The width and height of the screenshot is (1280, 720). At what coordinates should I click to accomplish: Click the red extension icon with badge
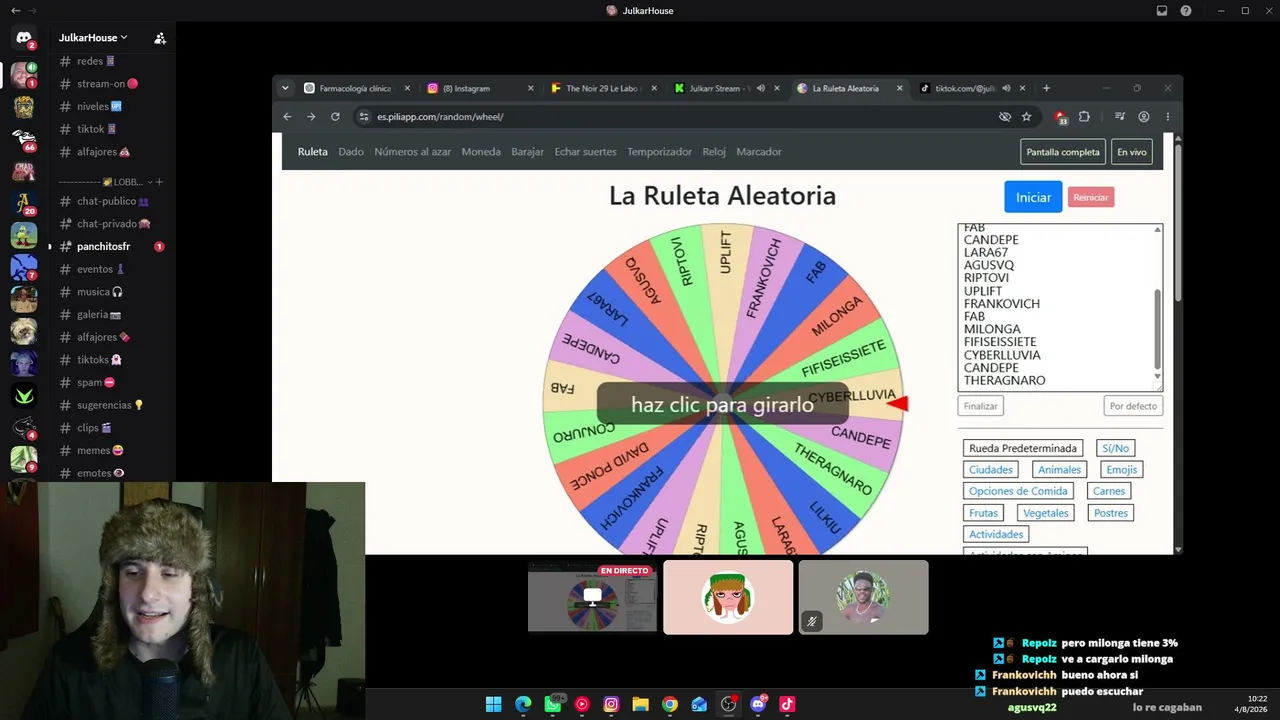coord(1060,117)
